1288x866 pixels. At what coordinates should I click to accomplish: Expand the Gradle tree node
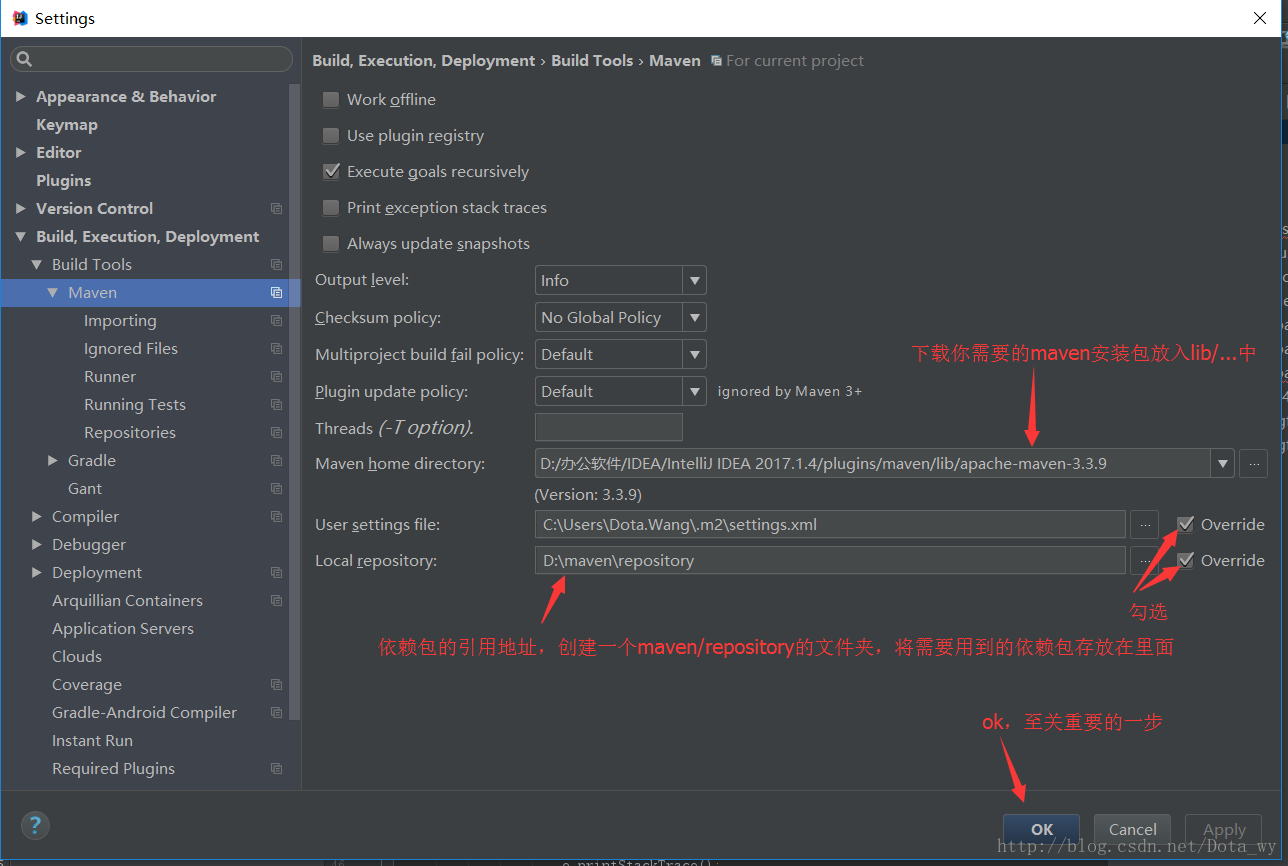(53, 461)
